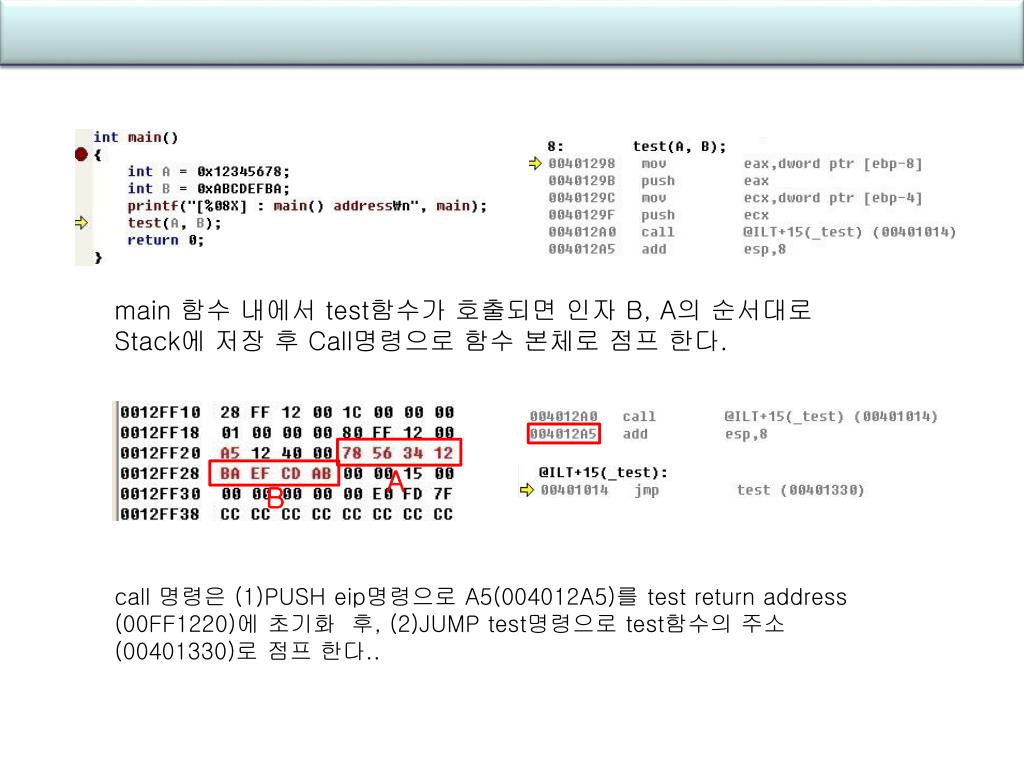Click memory bytes 'A5 12 40 00'
Image resolution: width=1024 pixels, height=768 pixels.
276,453
